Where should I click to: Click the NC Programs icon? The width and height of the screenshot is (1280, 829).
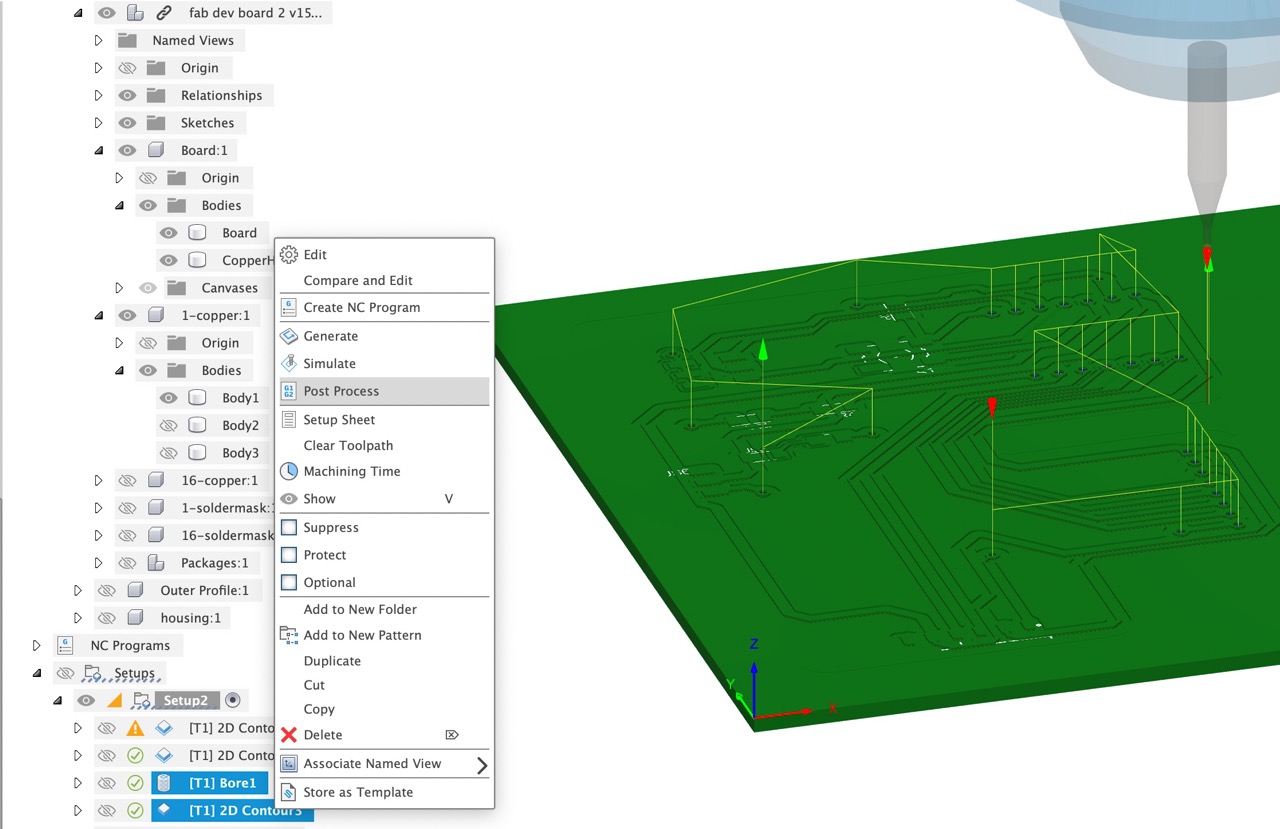coord(65,645)
